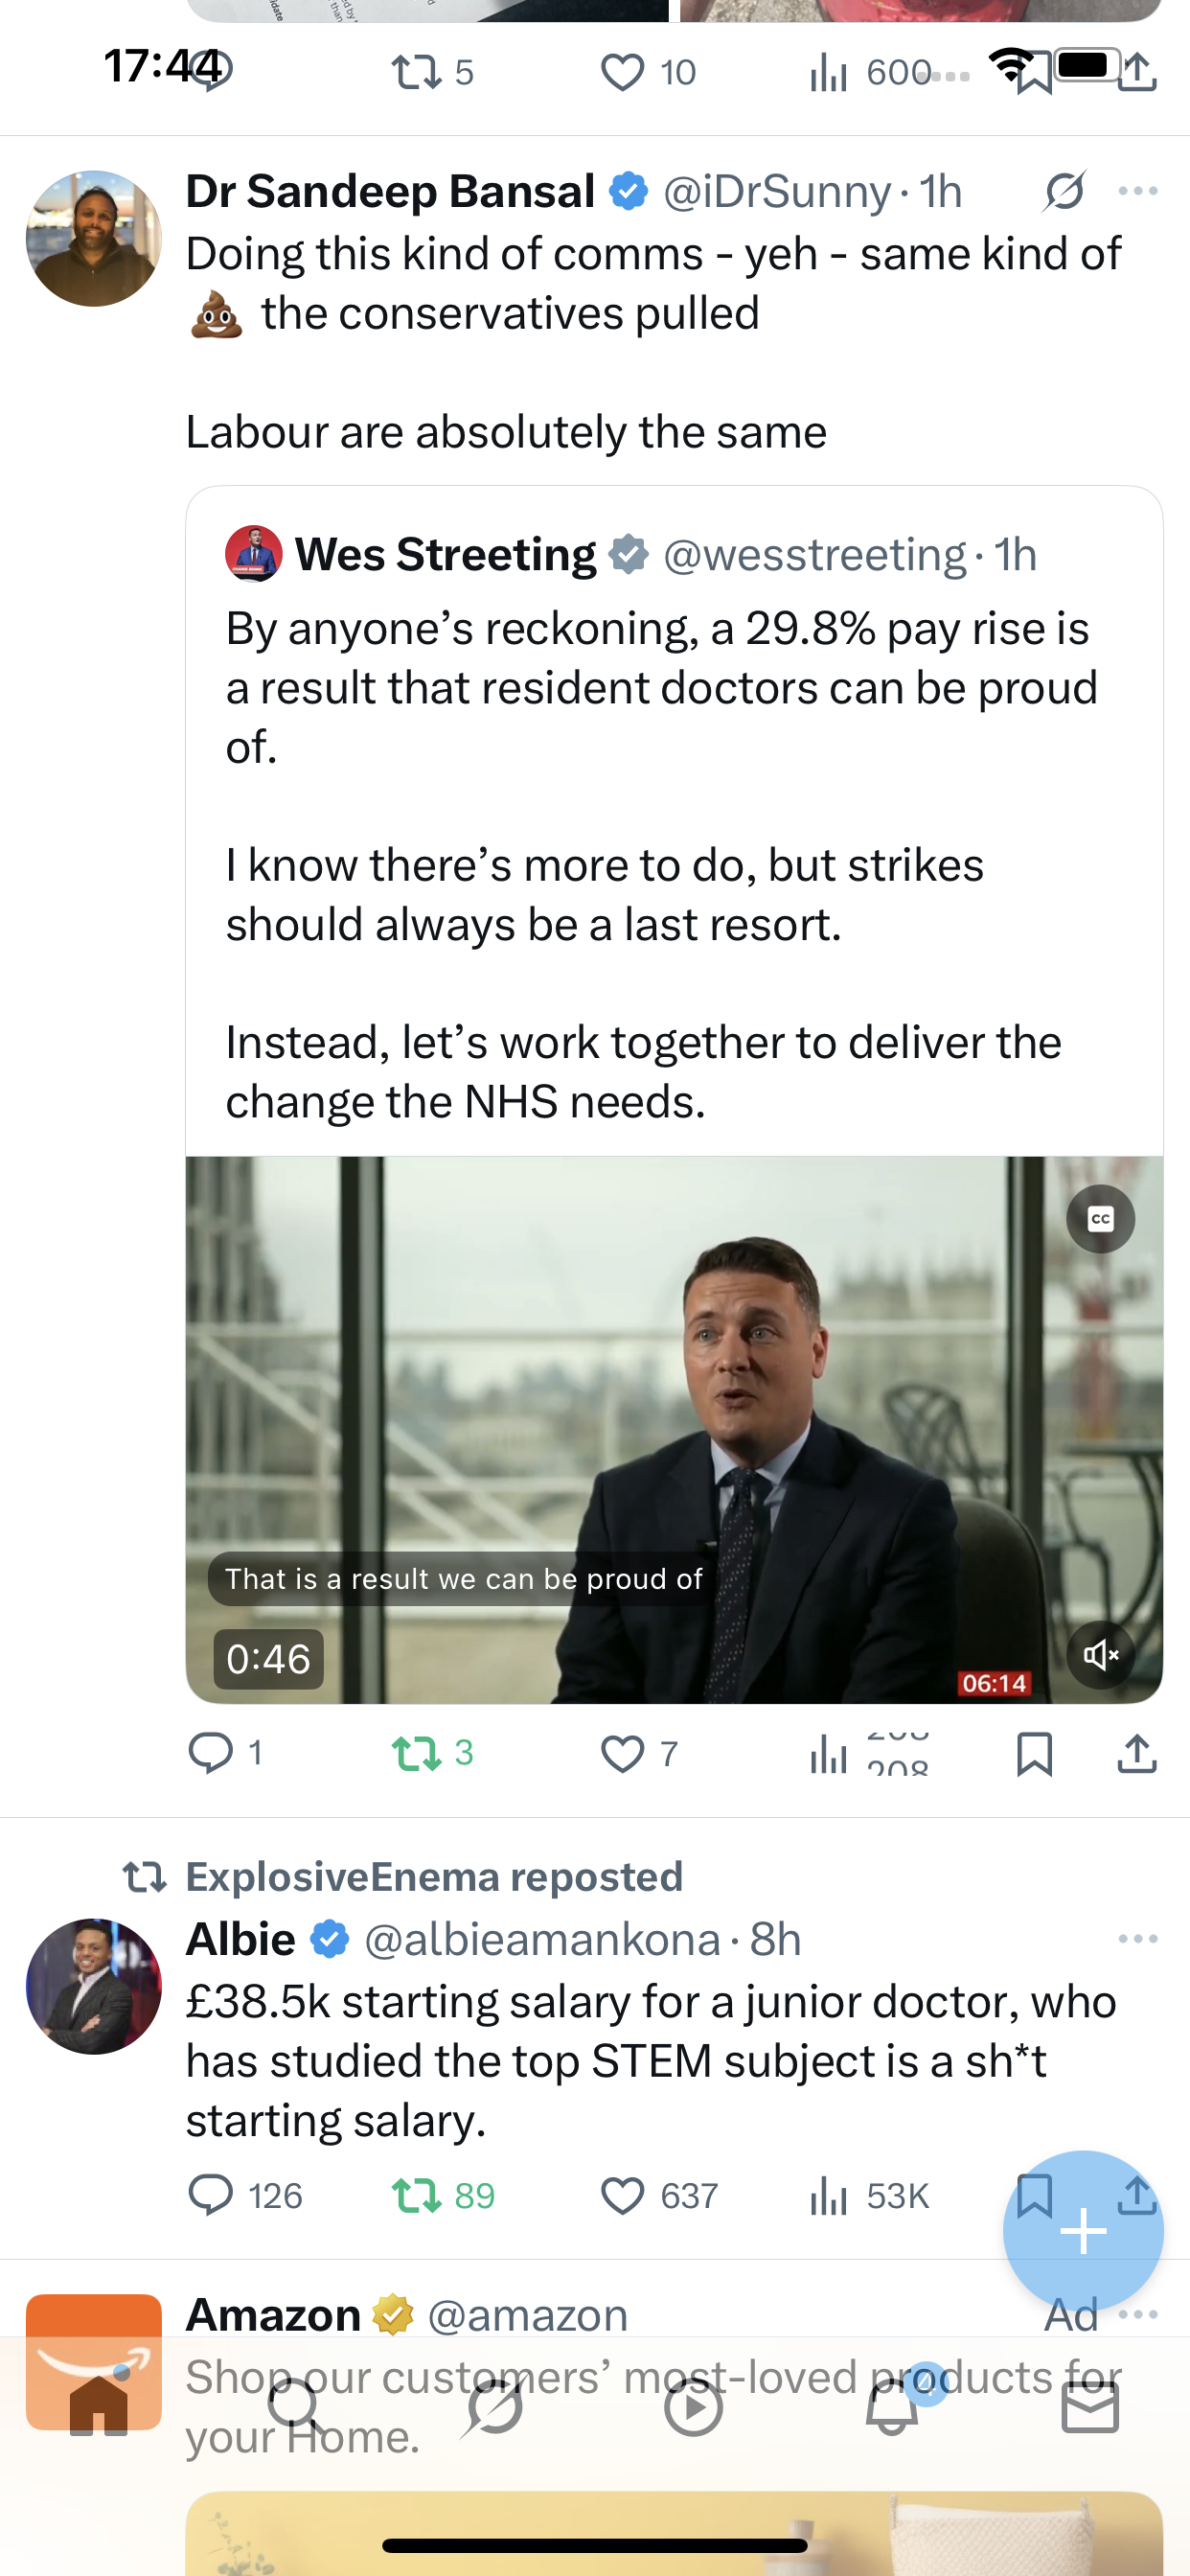Share Dr Sandeep Bansal's post
1190x2576 pixels.
click(1137, 1753)
